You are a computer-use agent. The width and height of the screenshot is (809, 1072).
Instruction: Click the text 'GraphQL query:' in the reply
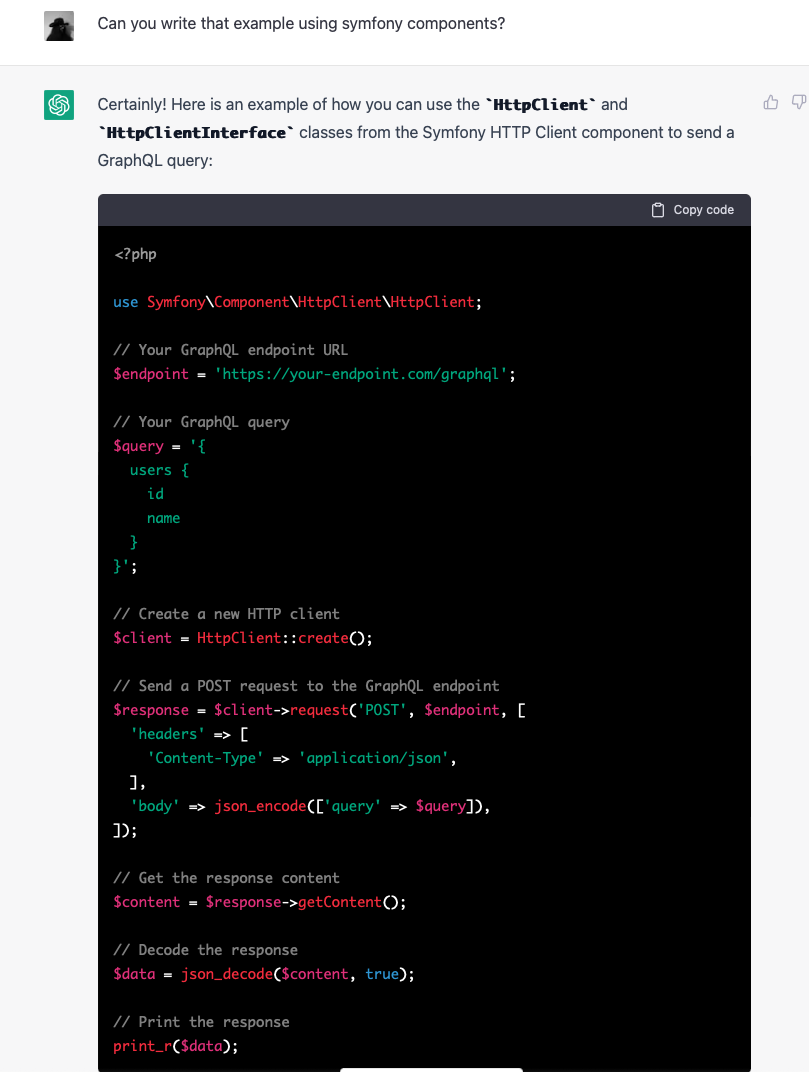pos(155,161)
